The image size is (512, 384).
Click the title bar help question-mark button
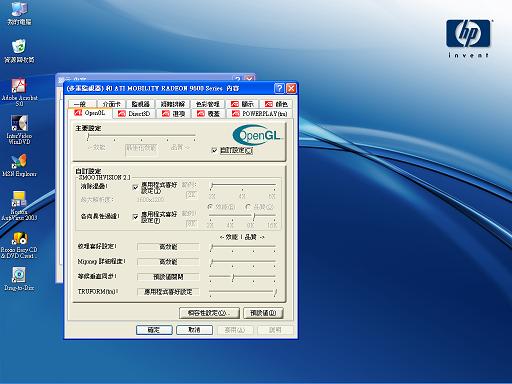tap(279, 88)
